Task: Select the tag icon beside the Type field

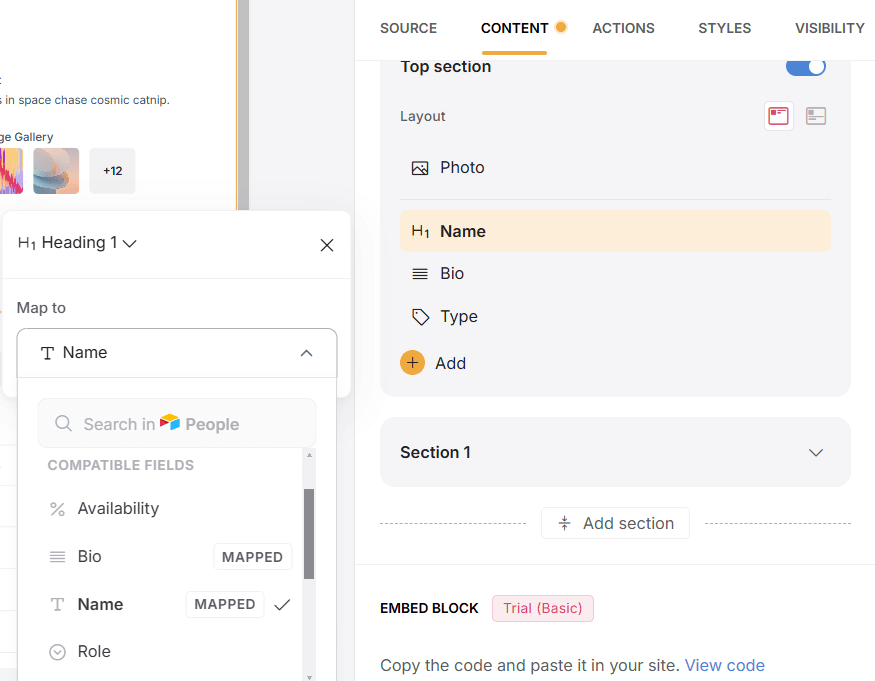Action: click(421, 317)
